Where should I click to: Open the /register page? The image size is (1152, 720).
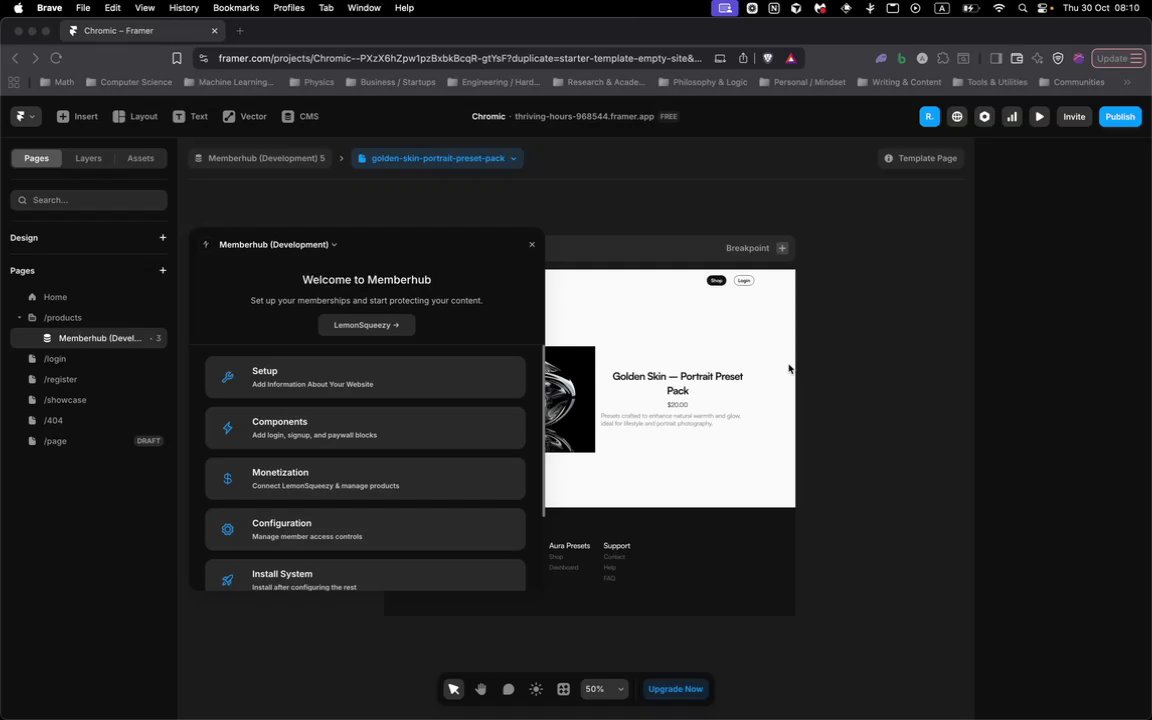pyautogui.click(x=89, y=379)
